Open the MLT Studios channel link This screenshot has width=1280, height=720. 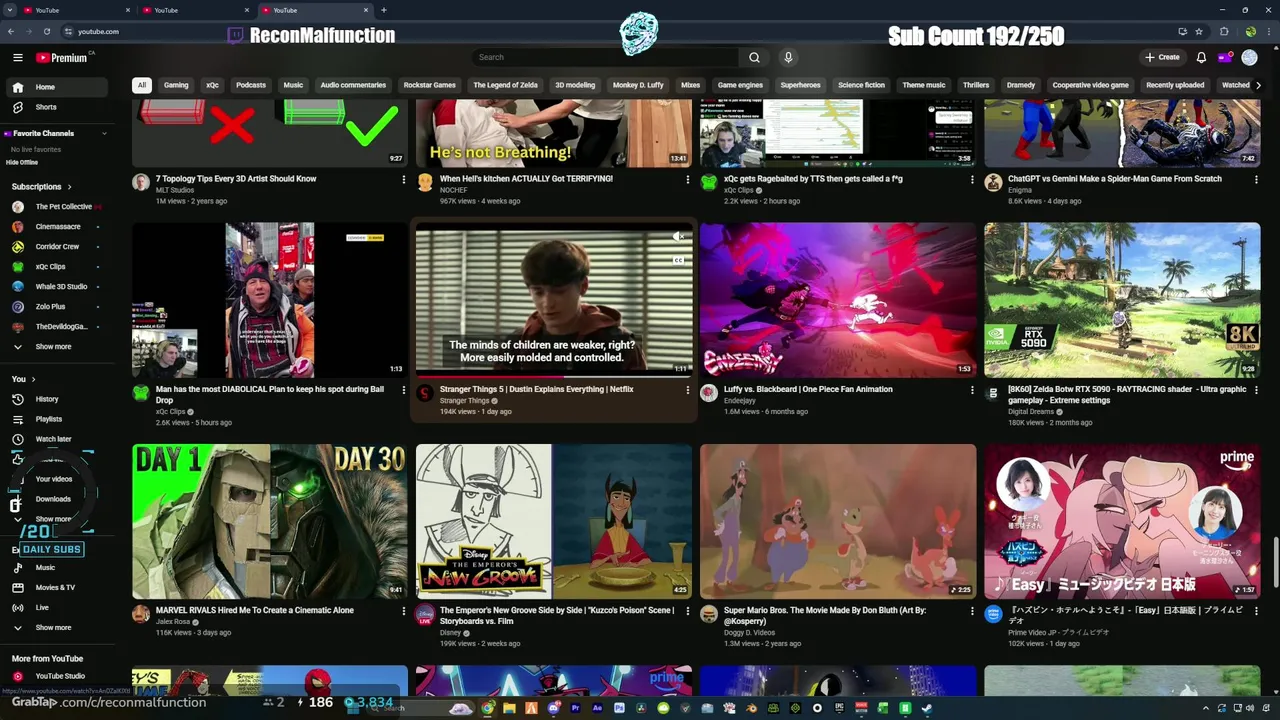pyautogui.click(x=175, y=190)
